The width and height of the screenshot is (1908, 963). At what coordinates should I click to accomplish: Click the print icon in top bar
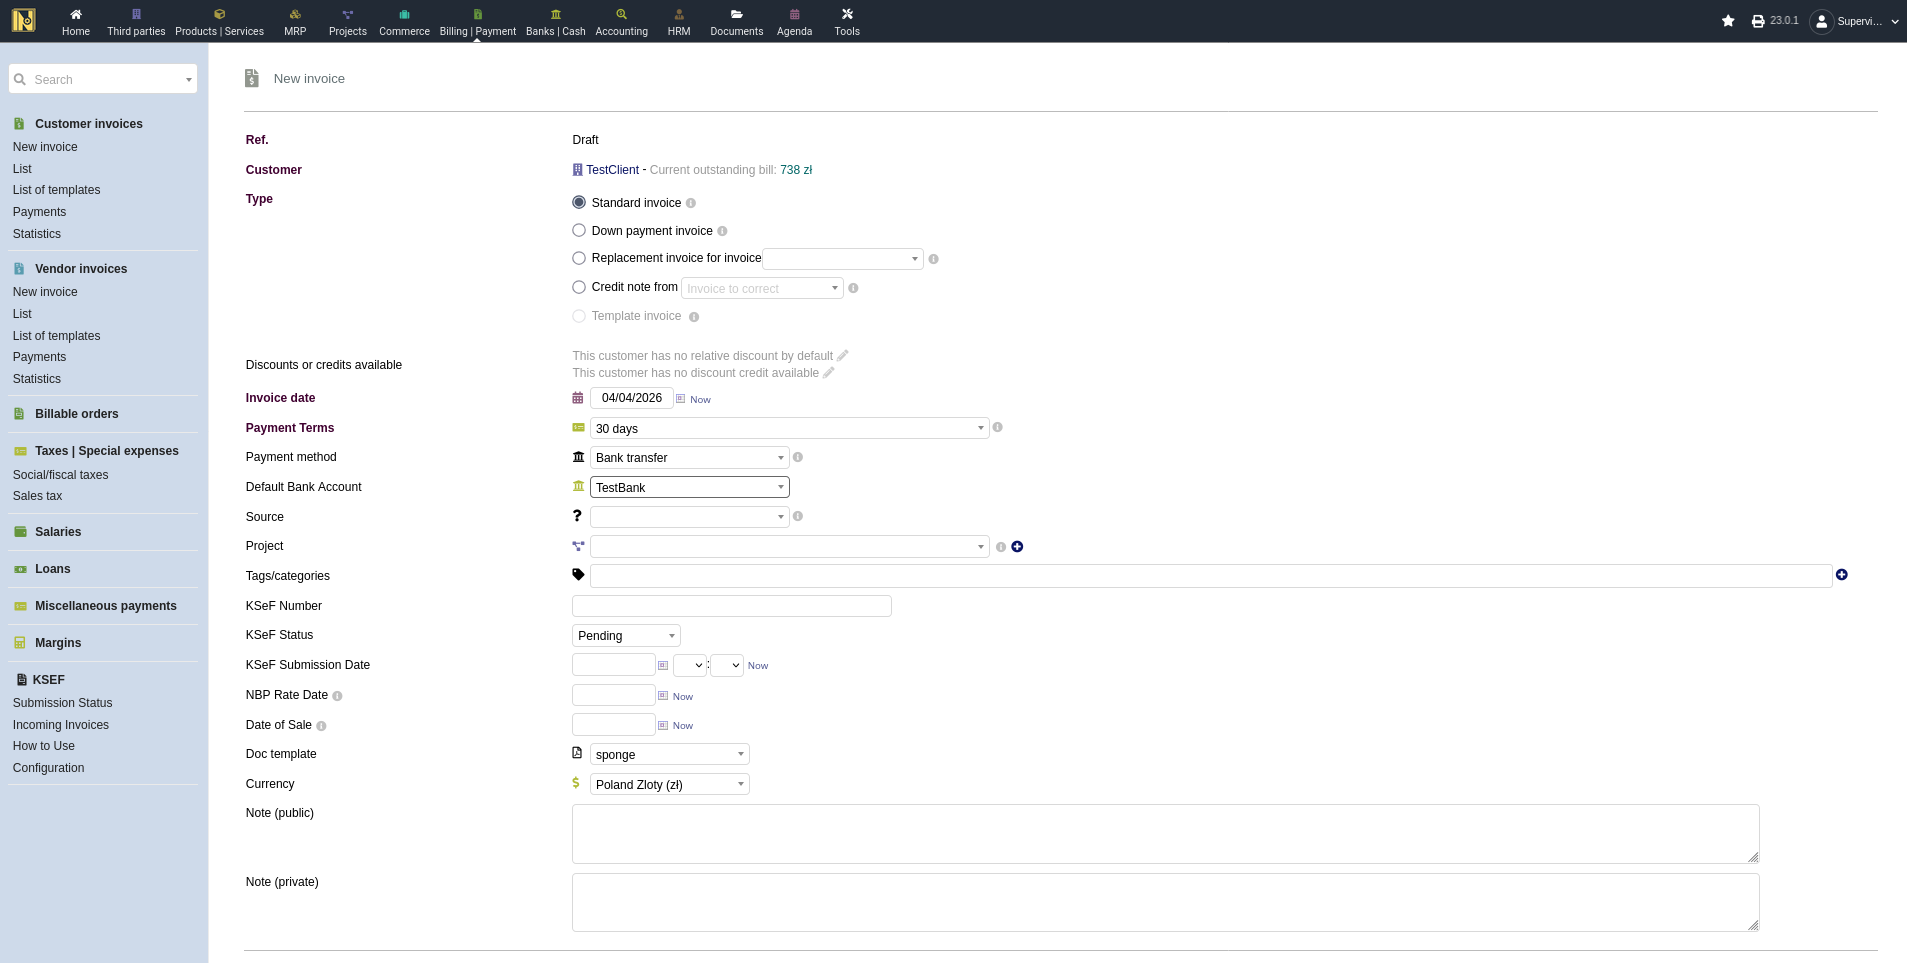pyautogui.click(x=1758, y=21)
